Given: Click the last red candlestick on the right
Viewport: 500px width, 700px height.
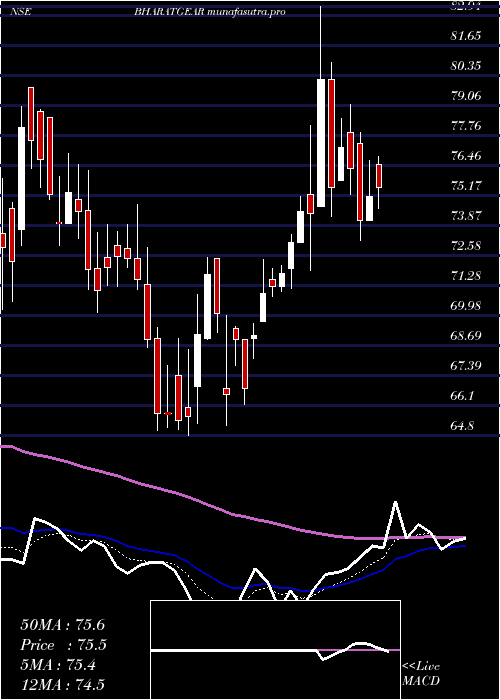Looking at the screenshot, I should [x=379, y=176].
